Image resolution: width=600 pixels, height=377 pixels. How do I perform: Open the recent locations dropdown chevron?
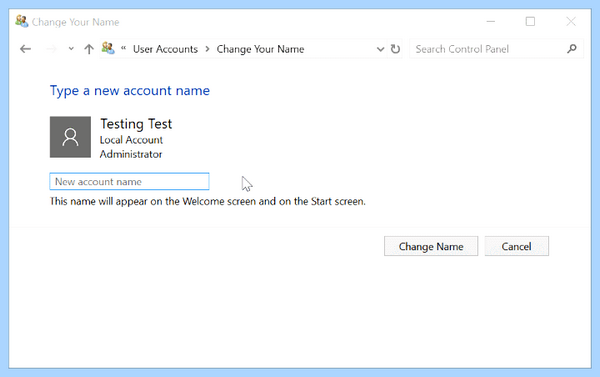71,49
